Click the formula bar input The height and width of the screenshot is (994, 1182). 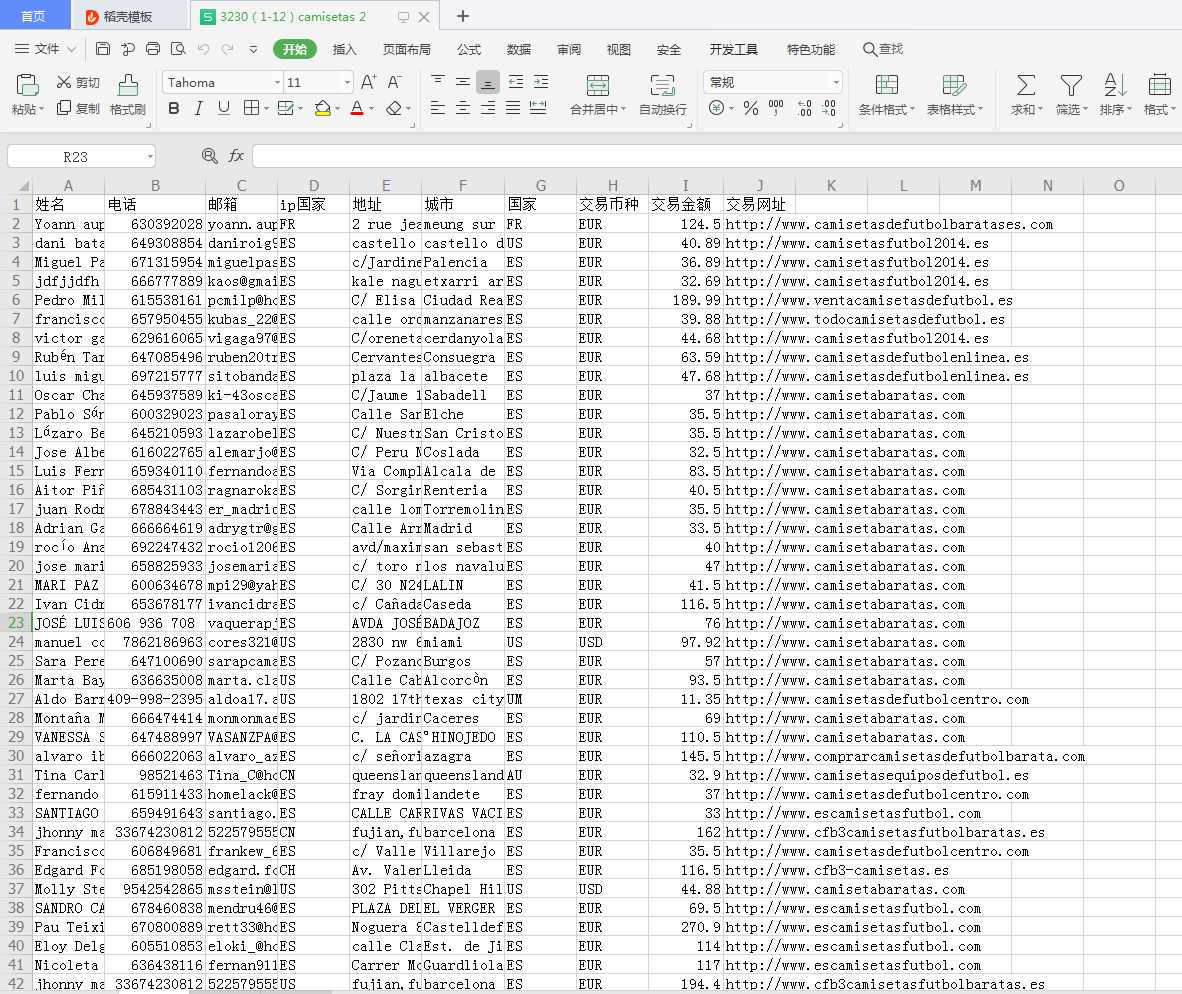click(716, 156)
